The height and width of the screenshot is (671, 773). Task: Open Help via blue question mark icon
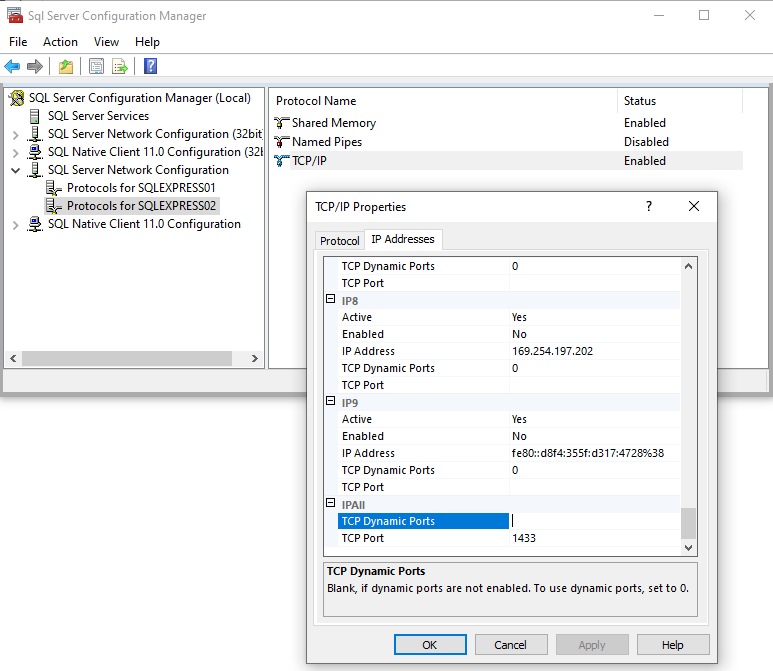pos(150,67)
